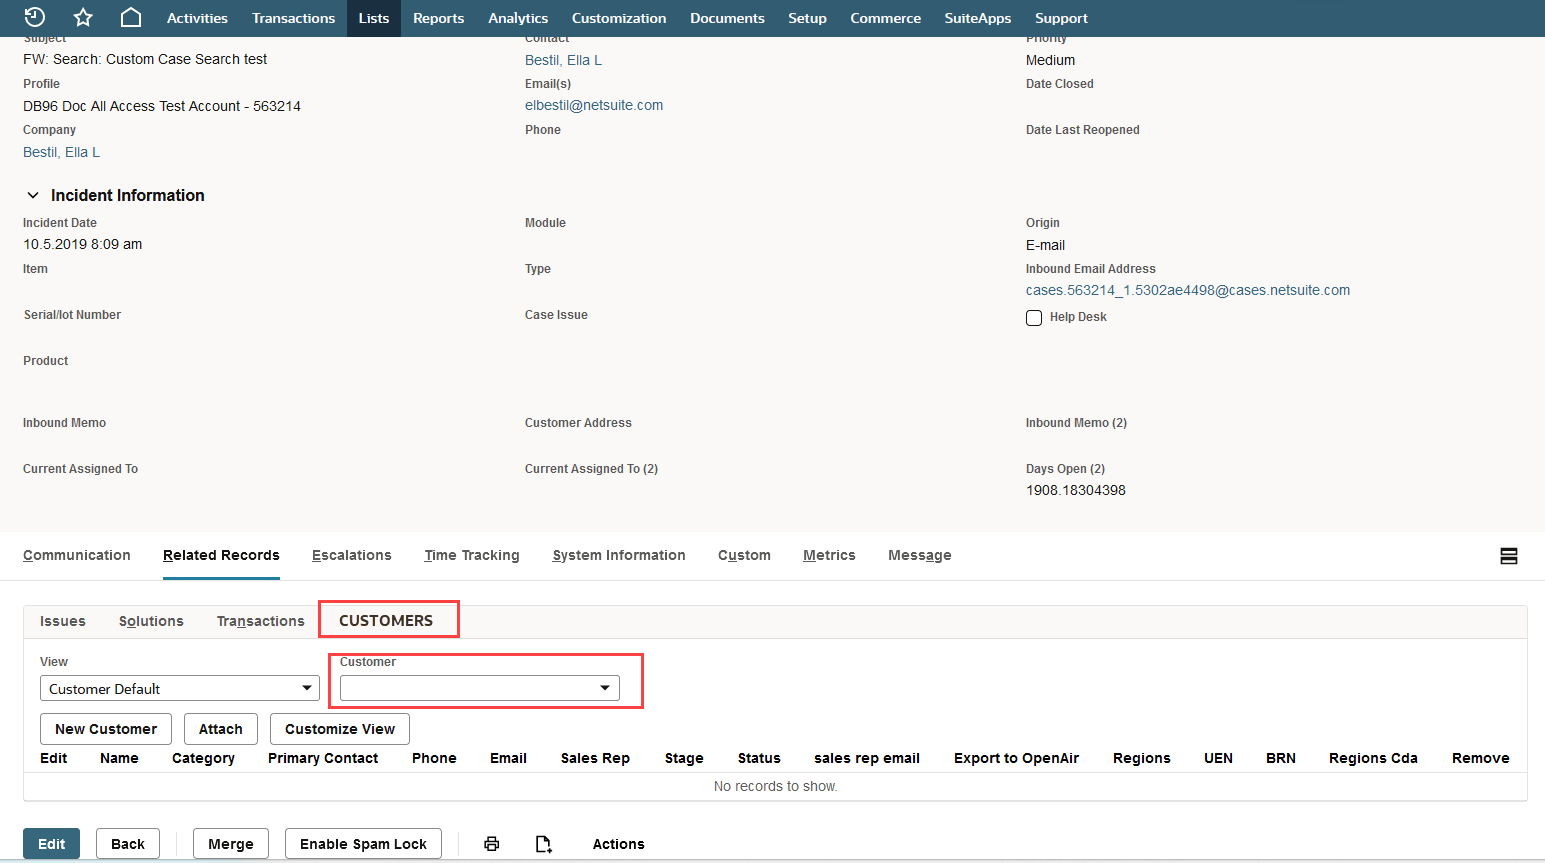Open the Analytics menu

click(x=518, y=18)
